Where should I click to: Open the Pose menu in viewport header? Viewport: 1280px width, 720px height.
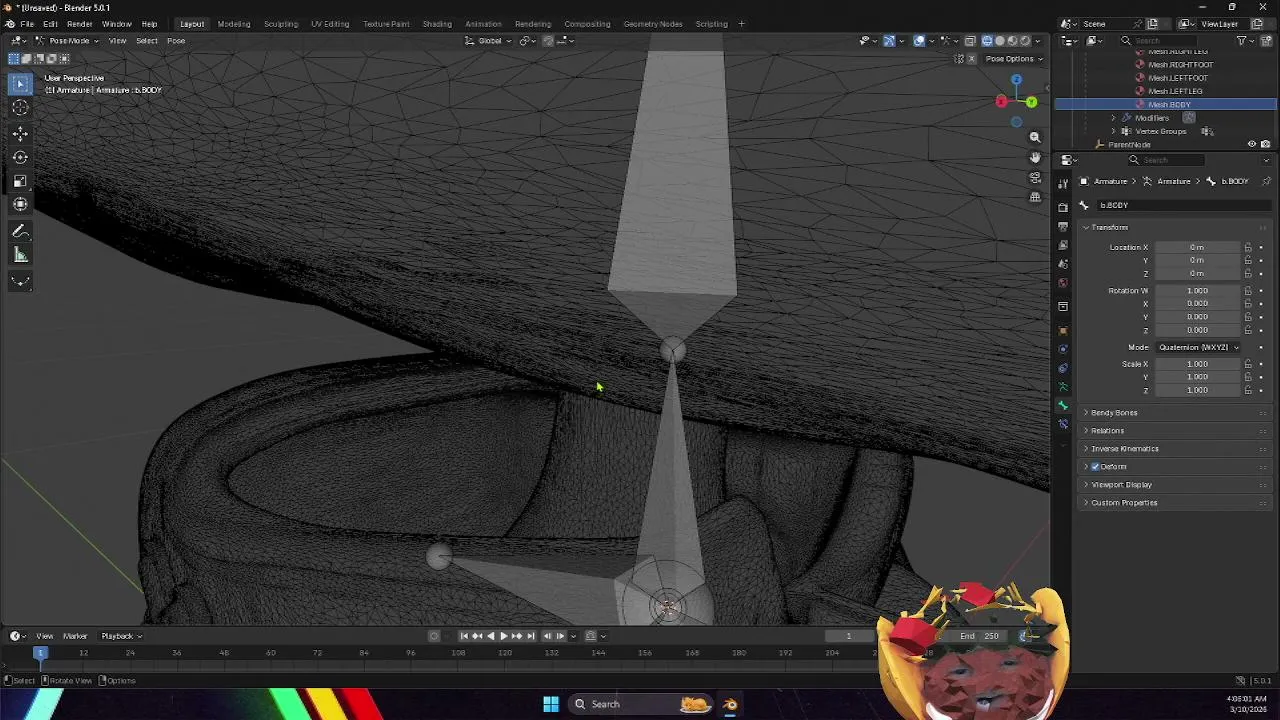pos(176,41)
